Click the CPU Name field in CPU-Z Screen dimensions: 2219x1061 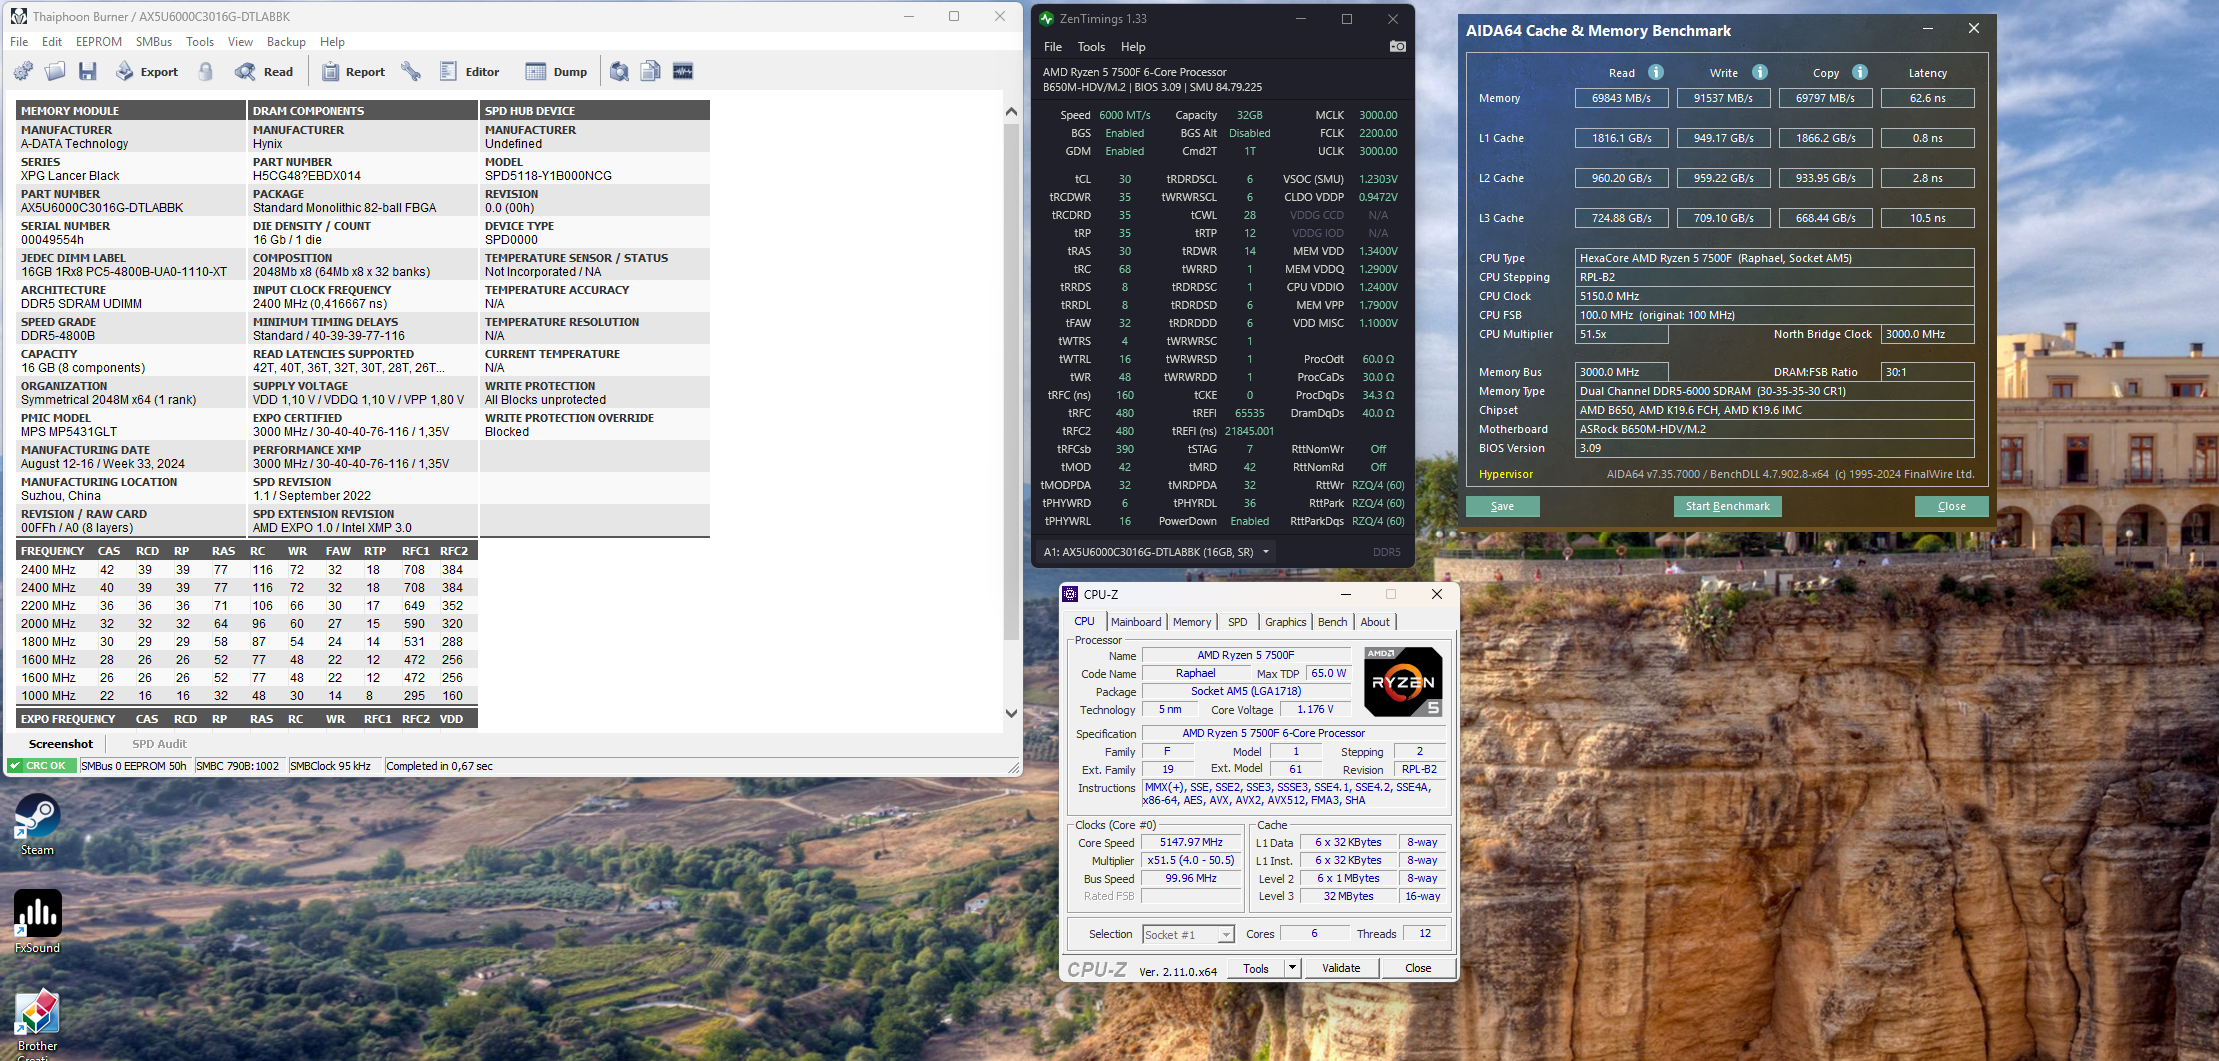pyautogui.click(x=1246, y=655)
